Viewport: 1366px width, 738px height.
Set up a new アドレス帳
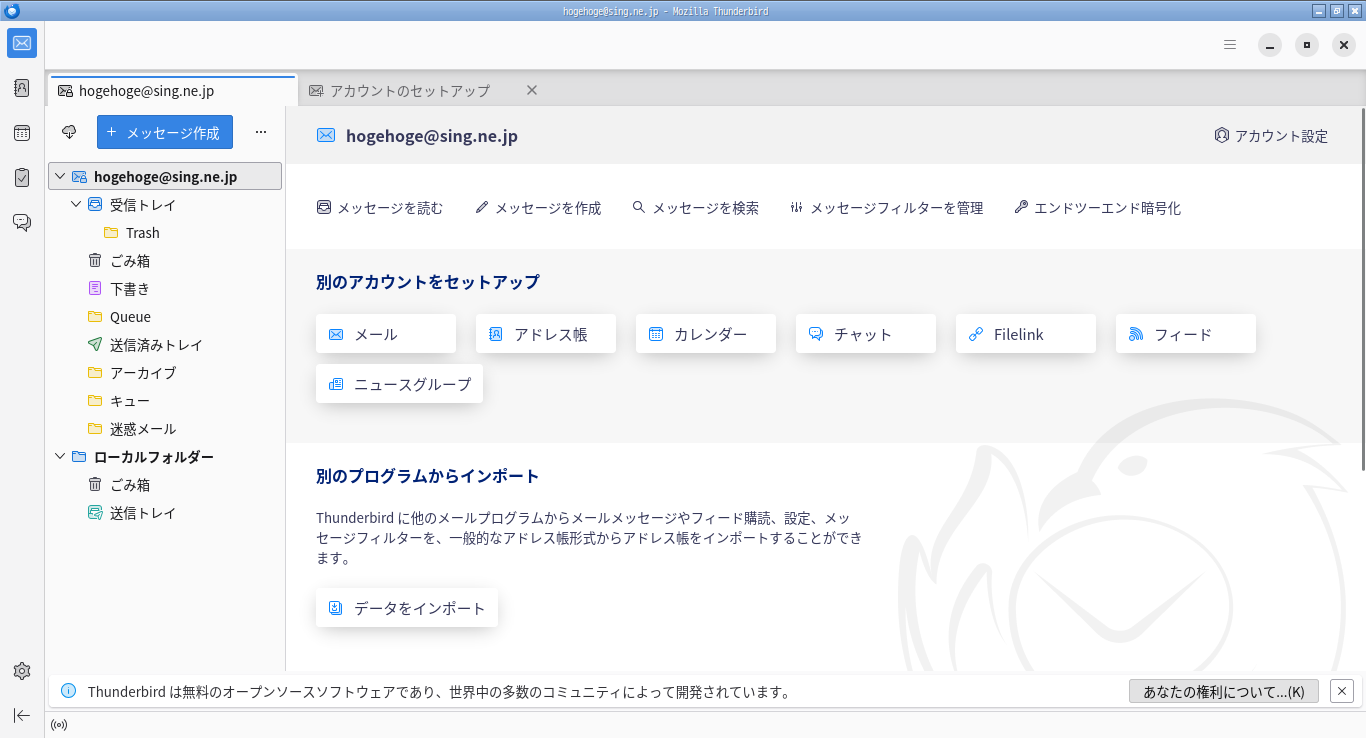coord(546,334)
